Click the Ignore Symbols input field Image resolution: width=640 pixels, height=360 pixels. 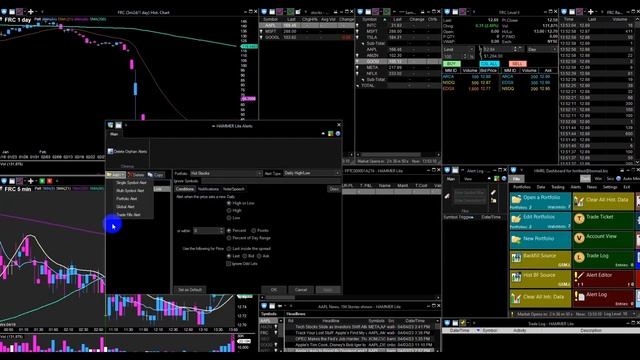[270, 181]
